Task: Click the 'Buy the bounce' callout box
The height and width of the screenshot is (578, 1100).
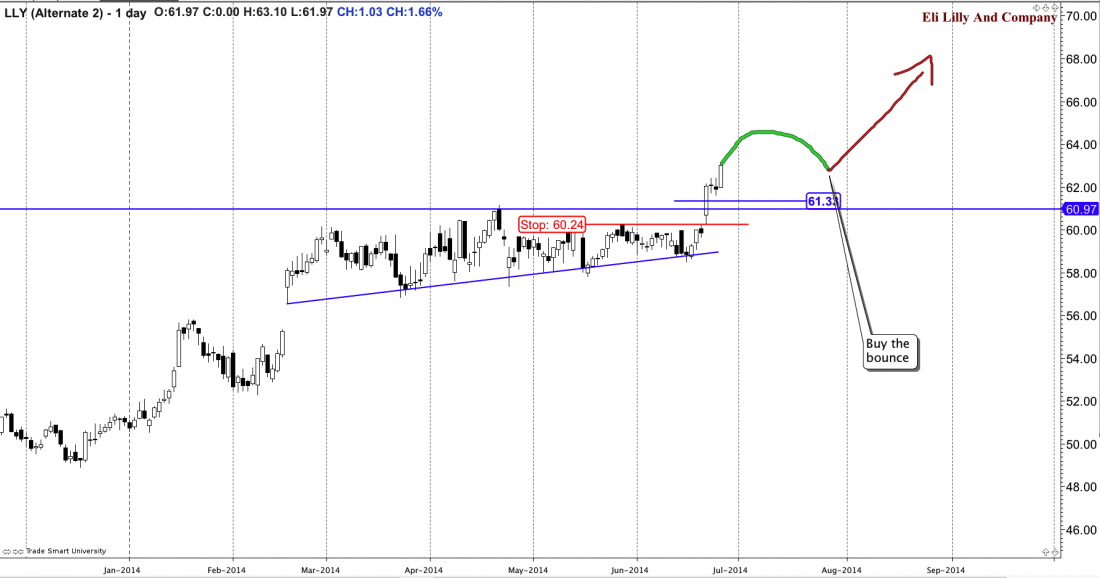Action: (x=889, y=351)
